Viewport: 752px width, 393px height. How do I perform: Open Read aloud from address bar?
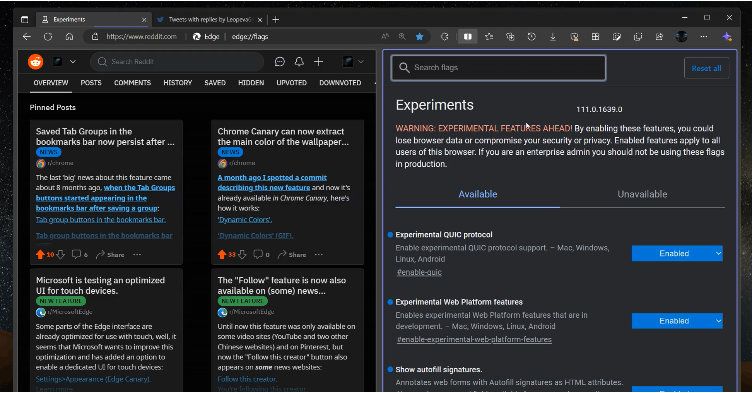click(385, 36)
